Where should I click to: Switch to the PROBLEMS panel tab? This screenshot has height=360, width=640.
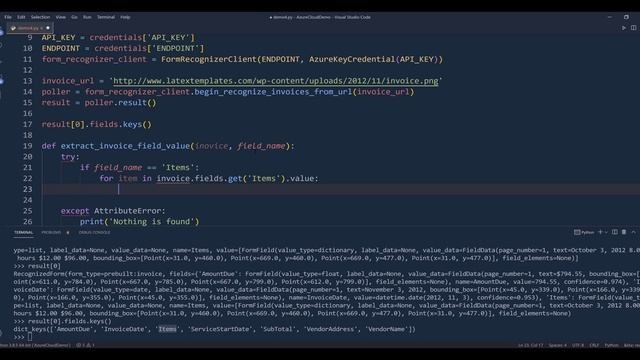click(x=51, y=232)
